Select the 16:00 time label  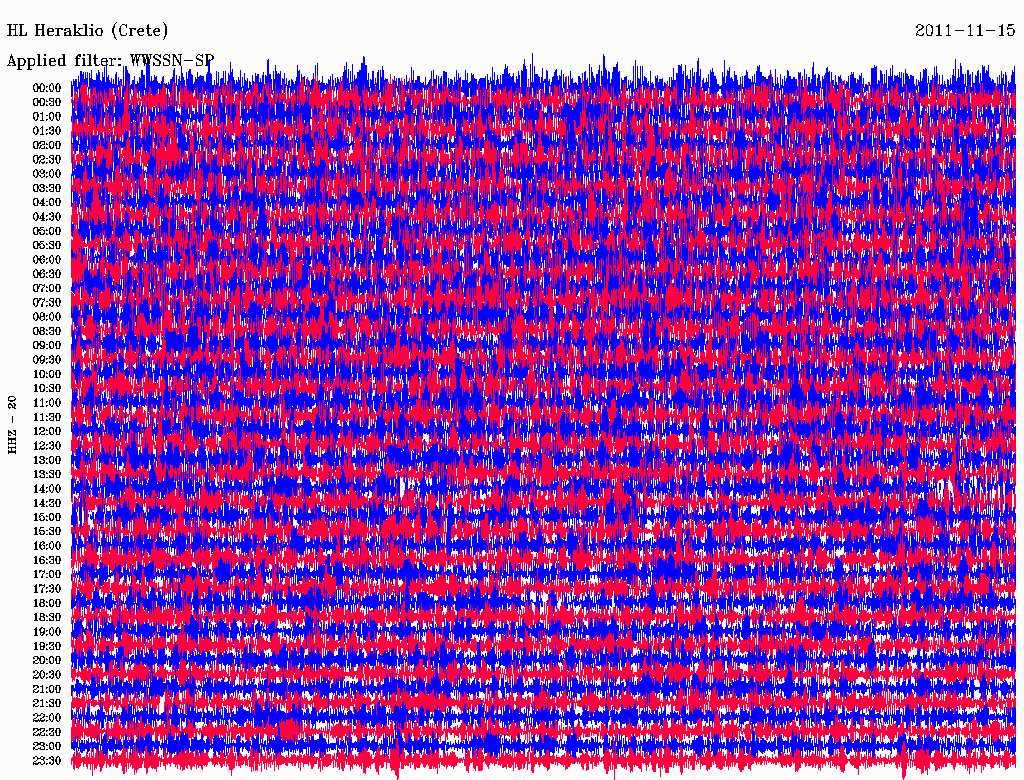[x=47, y=546]
